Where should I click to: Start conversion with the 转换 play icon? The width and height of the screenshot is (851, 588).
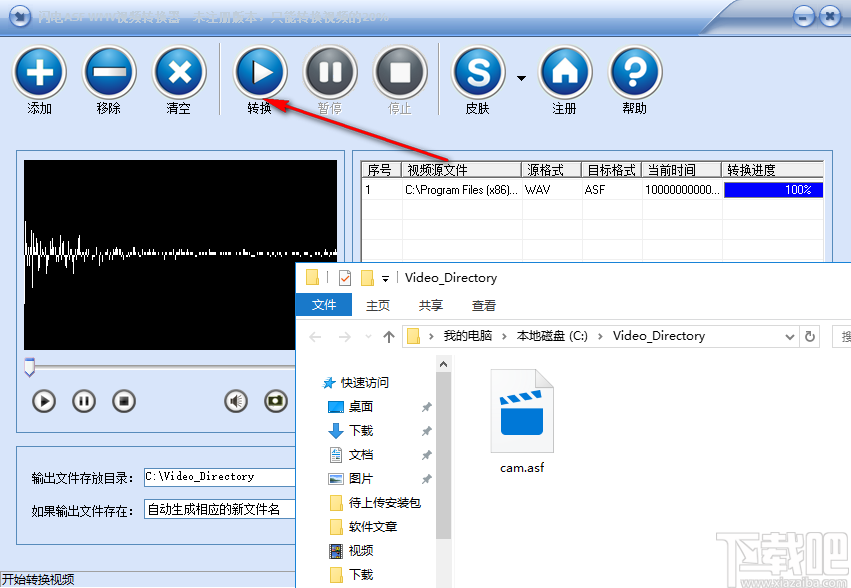tap(260, 72)
